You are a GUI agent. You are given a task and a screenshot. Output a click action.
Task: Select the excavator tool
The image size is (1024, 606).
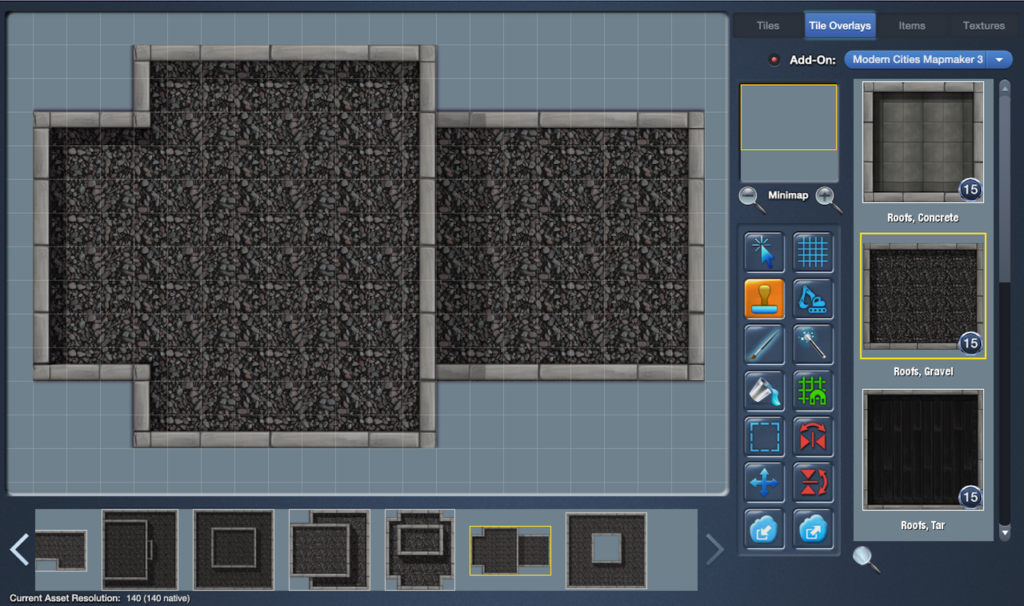pyautogui.click(x=813, y=298)
